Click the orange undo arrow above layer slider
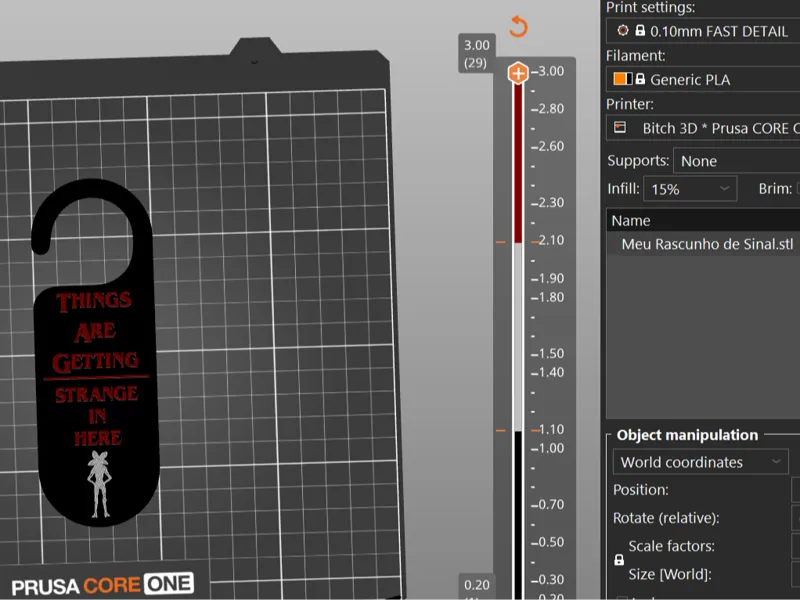This screenshot has height=600, width=800. point(518,26)
